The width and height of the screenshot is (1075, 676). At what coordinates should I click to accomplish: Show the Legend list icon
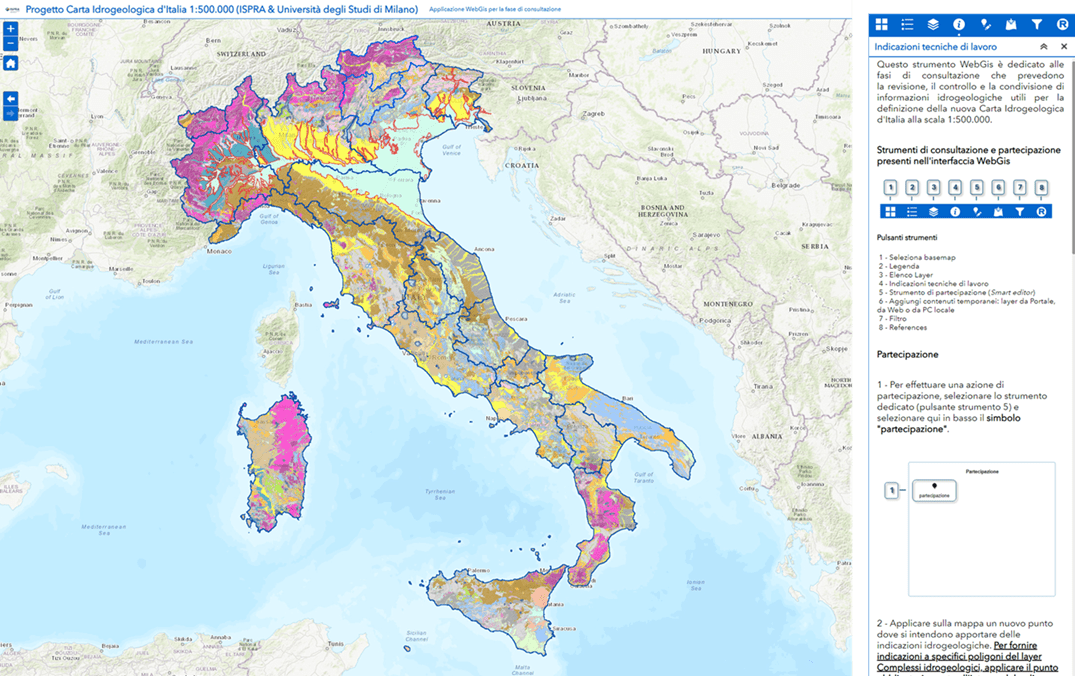click(907, 24)
